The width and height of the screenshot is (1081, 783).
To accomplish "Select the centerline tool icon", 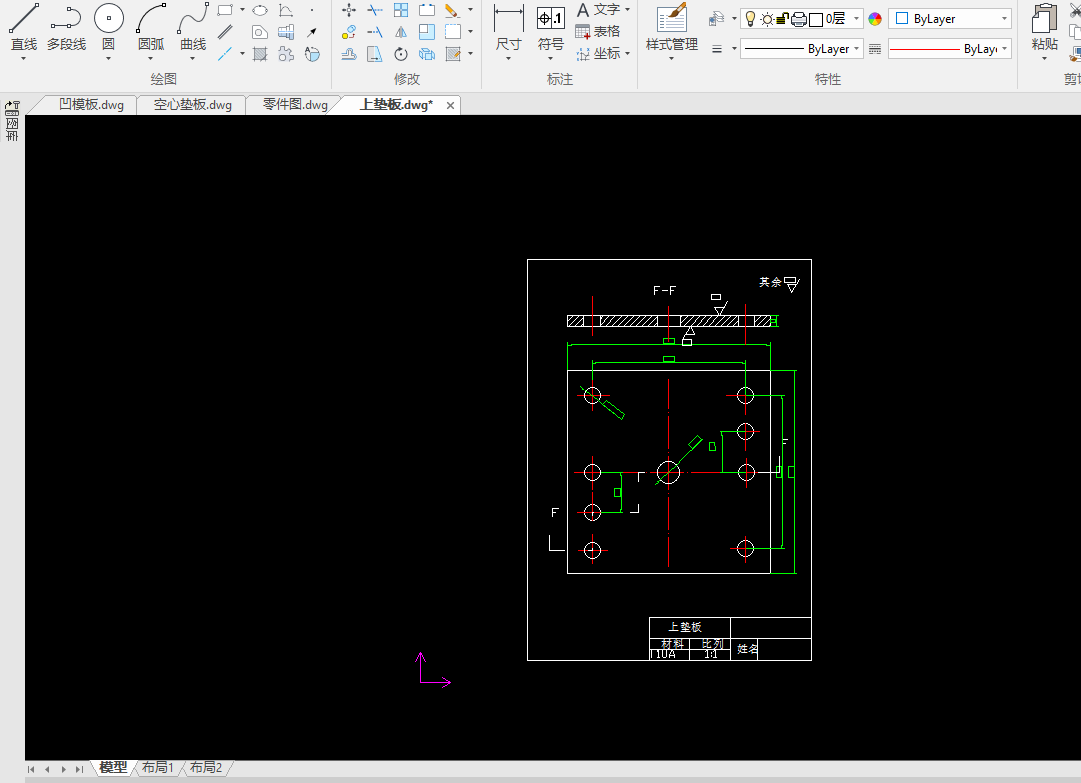I will [225, 54].
